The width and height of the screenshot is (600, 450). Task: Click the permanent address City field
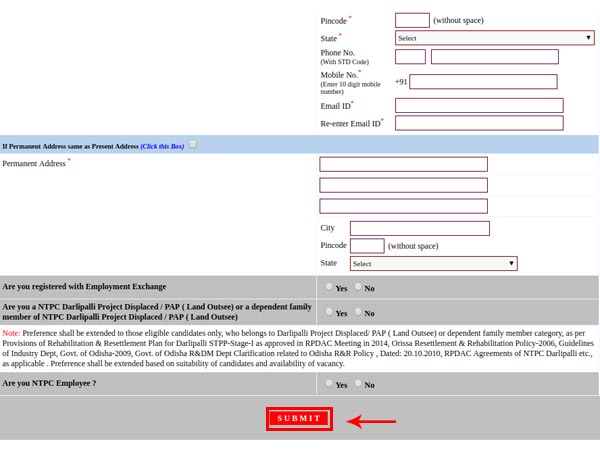pos(420,228)
